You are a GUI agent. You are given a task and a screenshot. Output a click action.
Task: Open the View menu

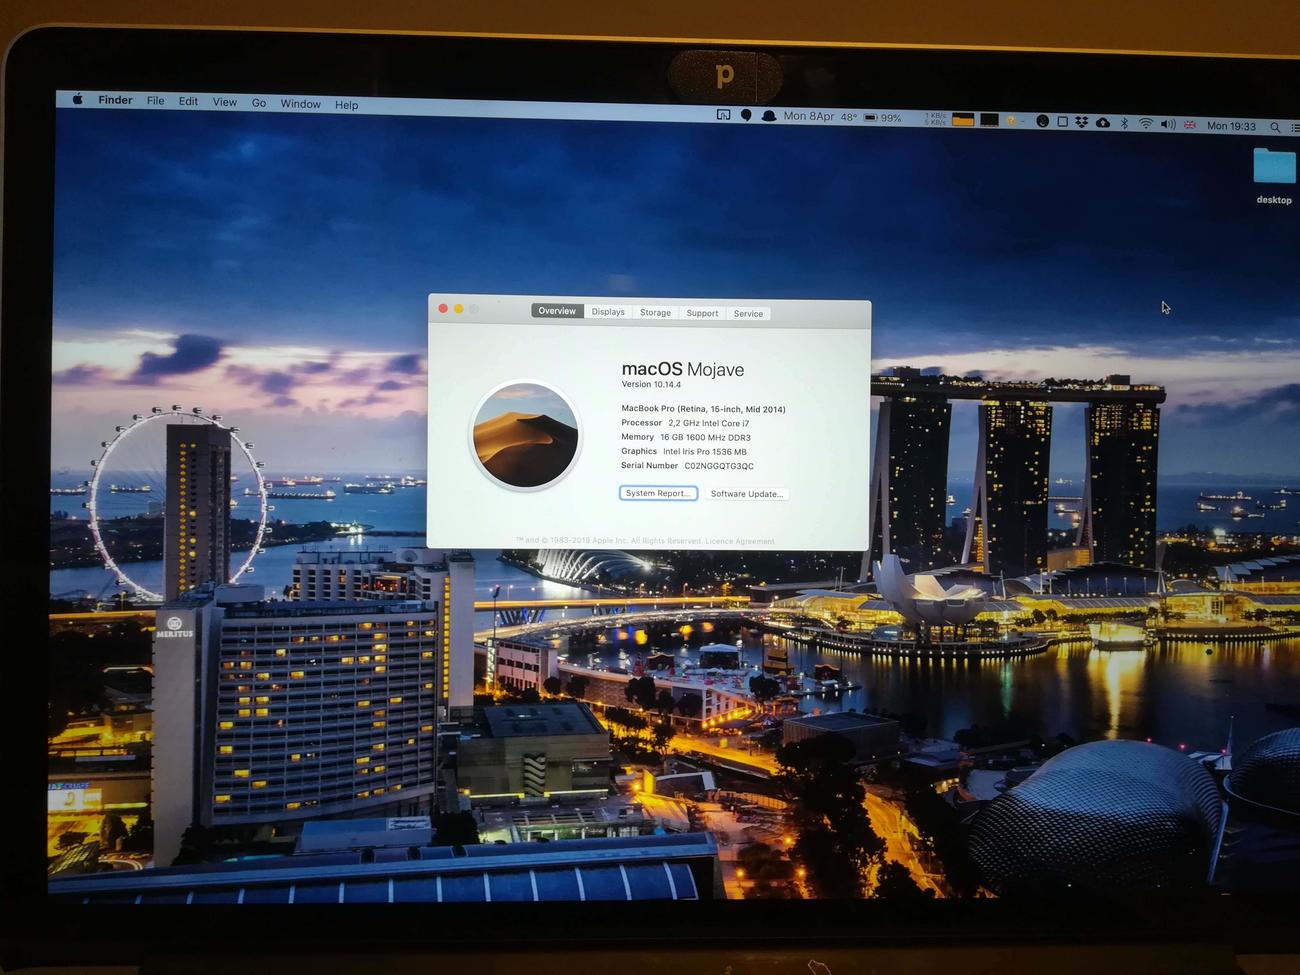[225, 102]
